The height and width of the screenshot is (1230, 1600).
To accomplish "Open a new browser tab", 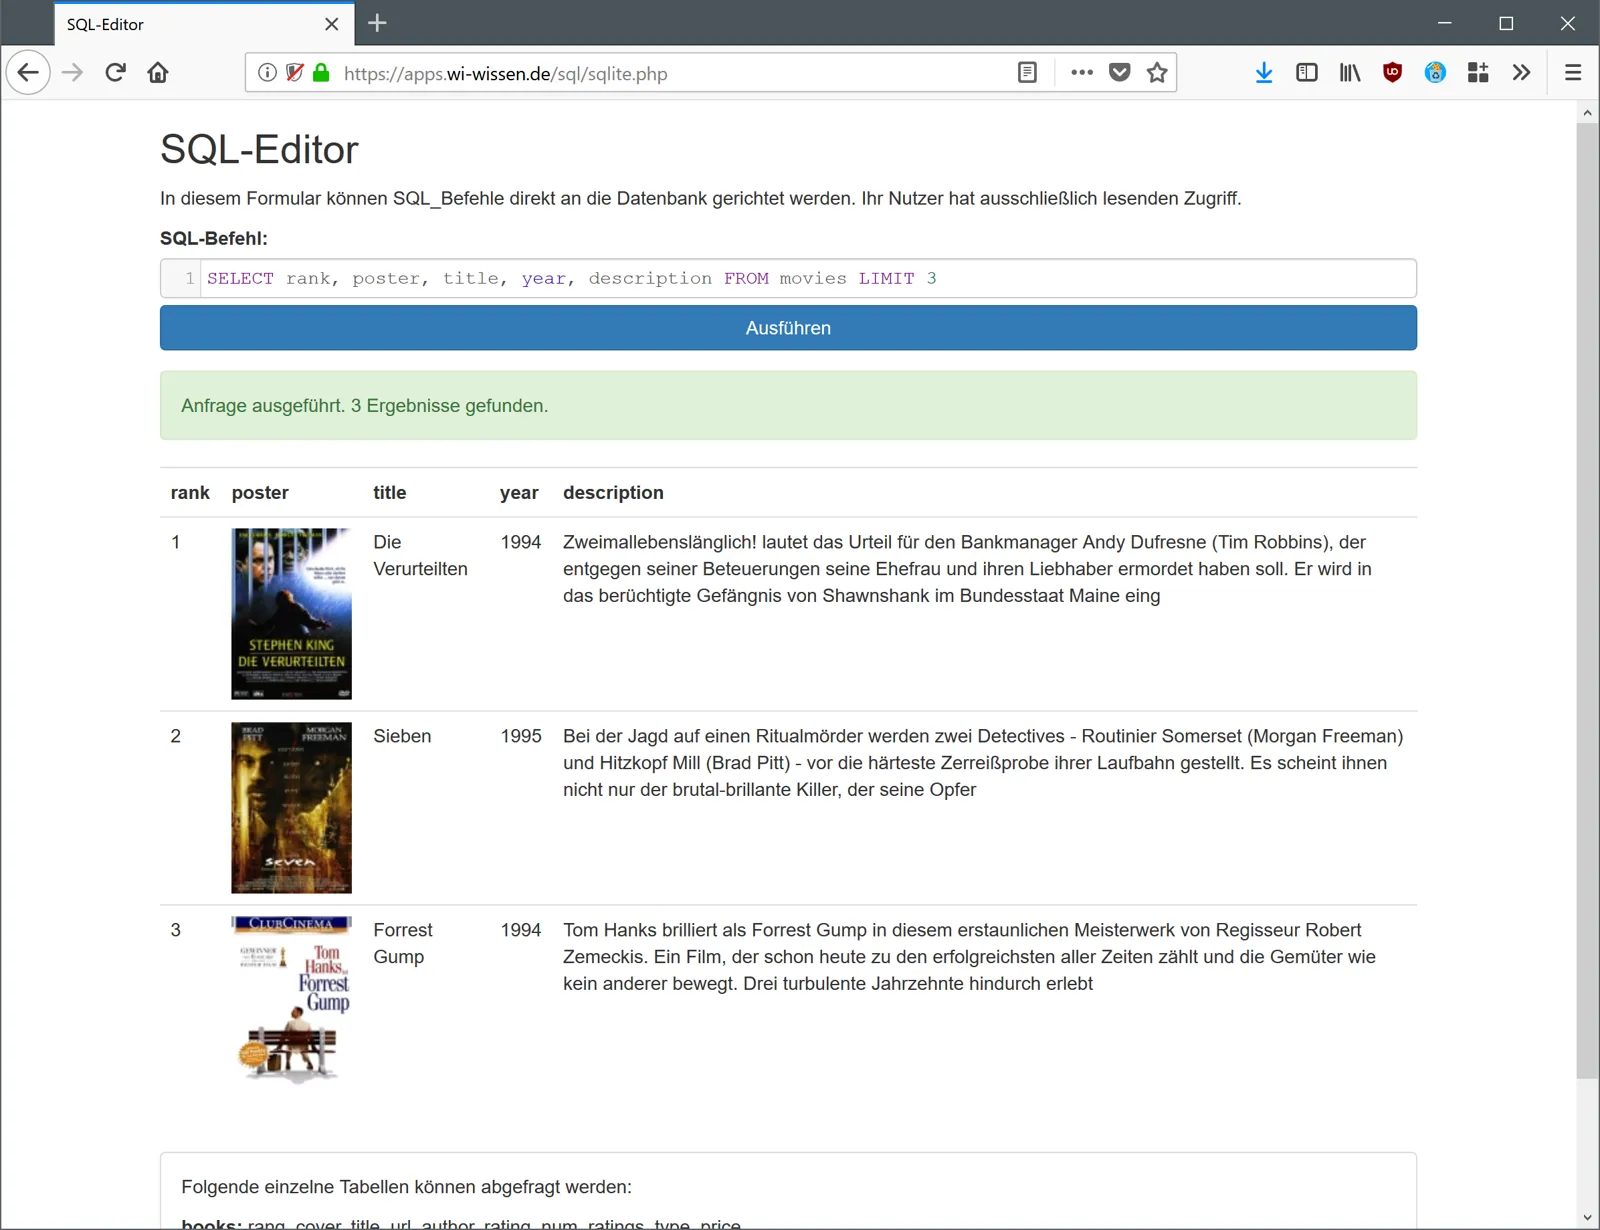I will point(377,23).
